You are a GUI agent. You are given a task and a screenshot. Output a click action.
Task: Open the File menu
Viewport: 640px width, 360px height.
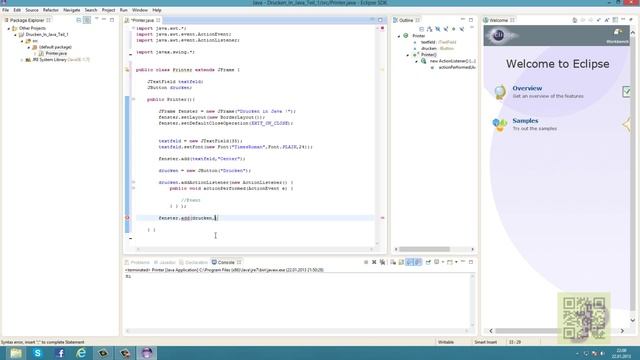point(5,10)
